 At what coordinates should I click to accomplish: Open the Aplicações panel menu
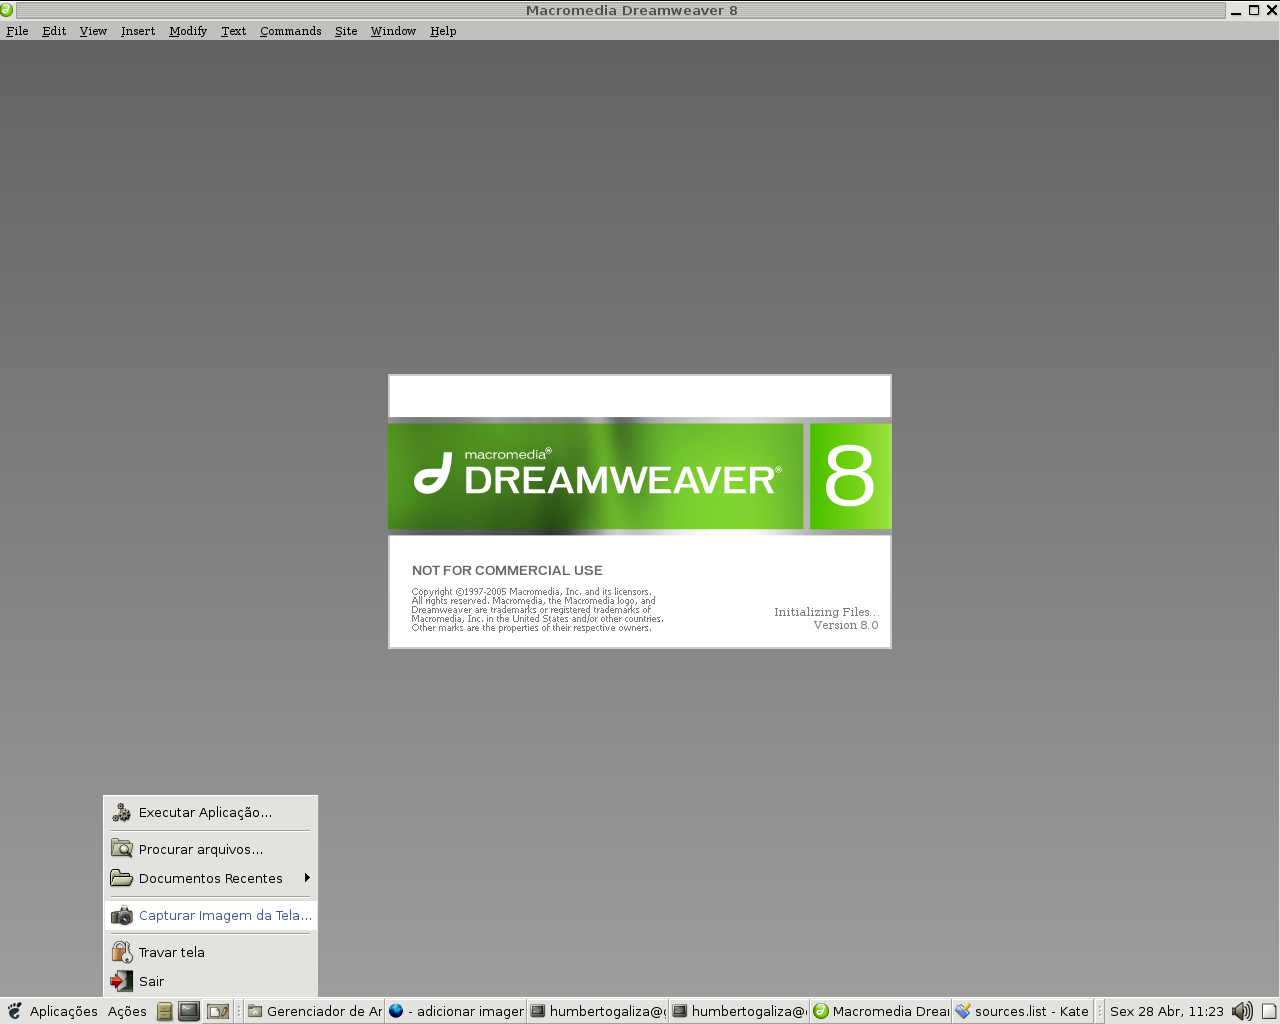(64, 1011)
